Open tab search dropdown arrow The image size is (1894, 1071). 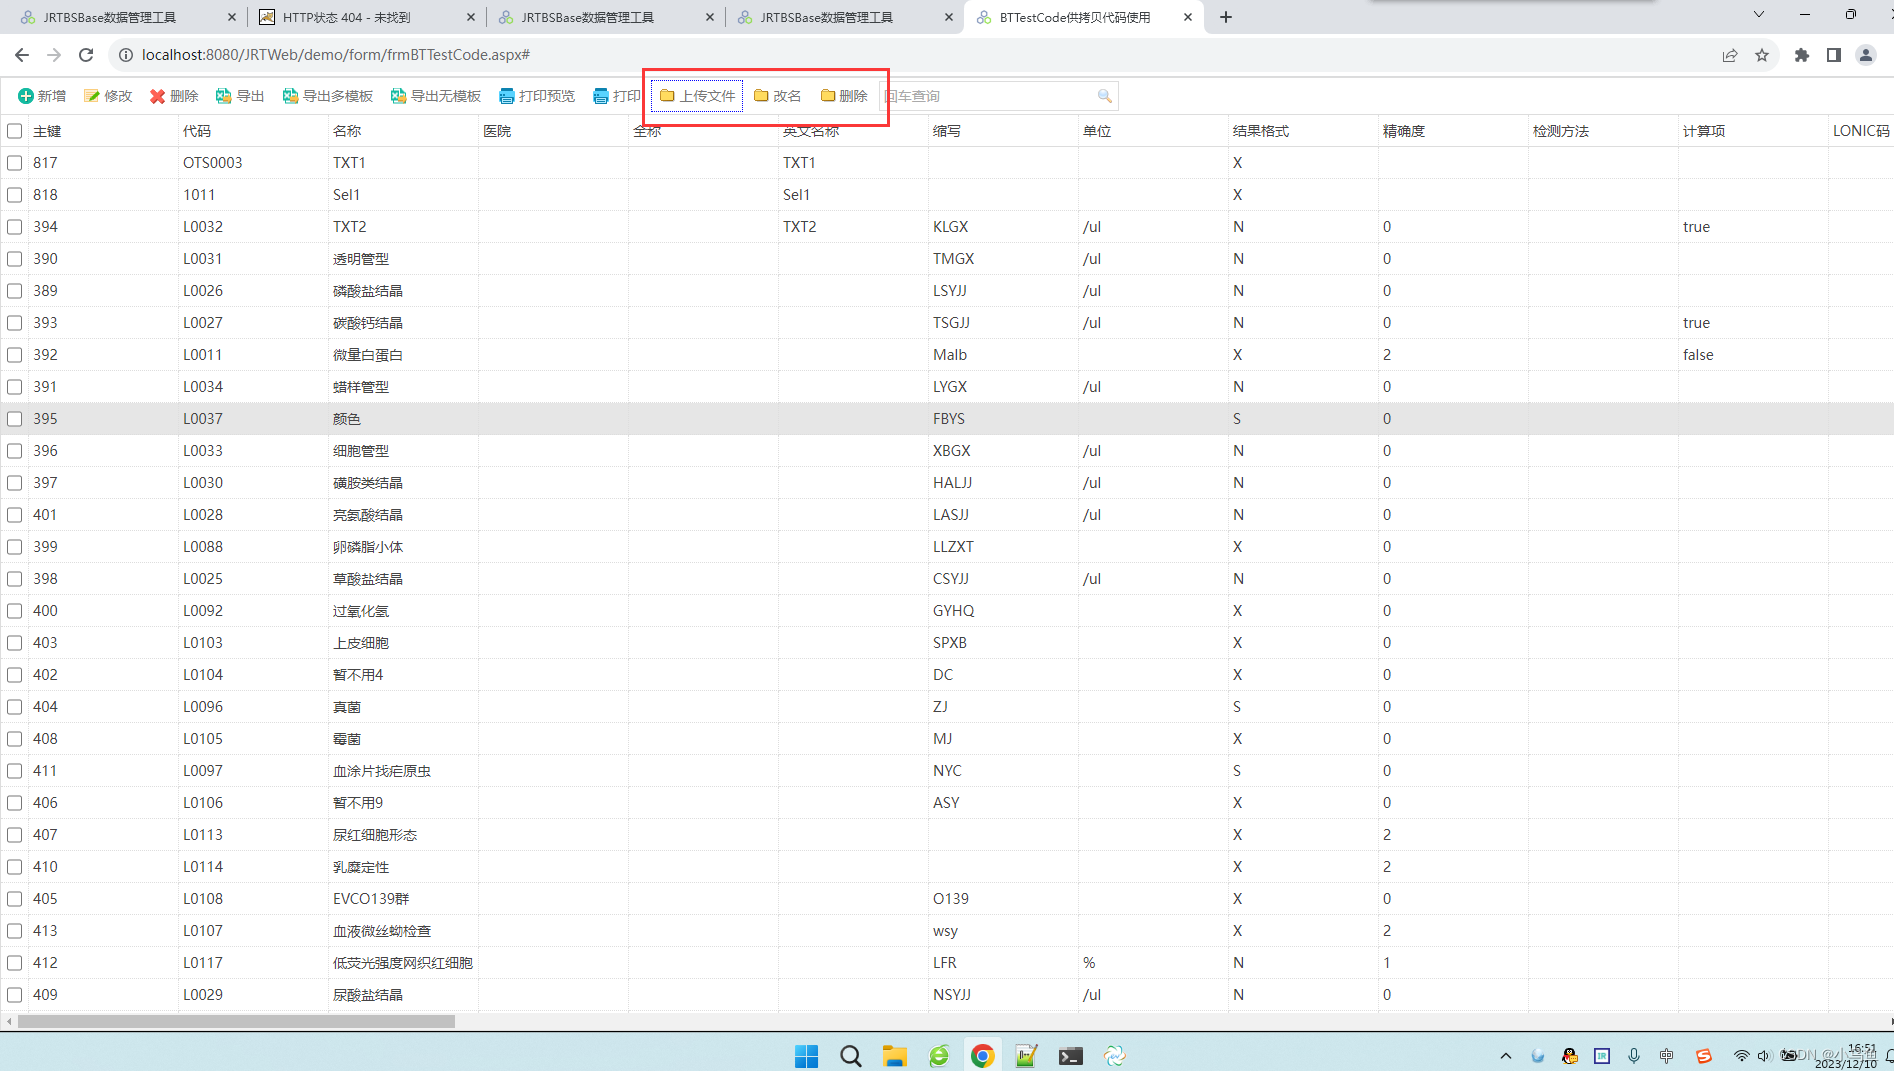coord(1759,14)
